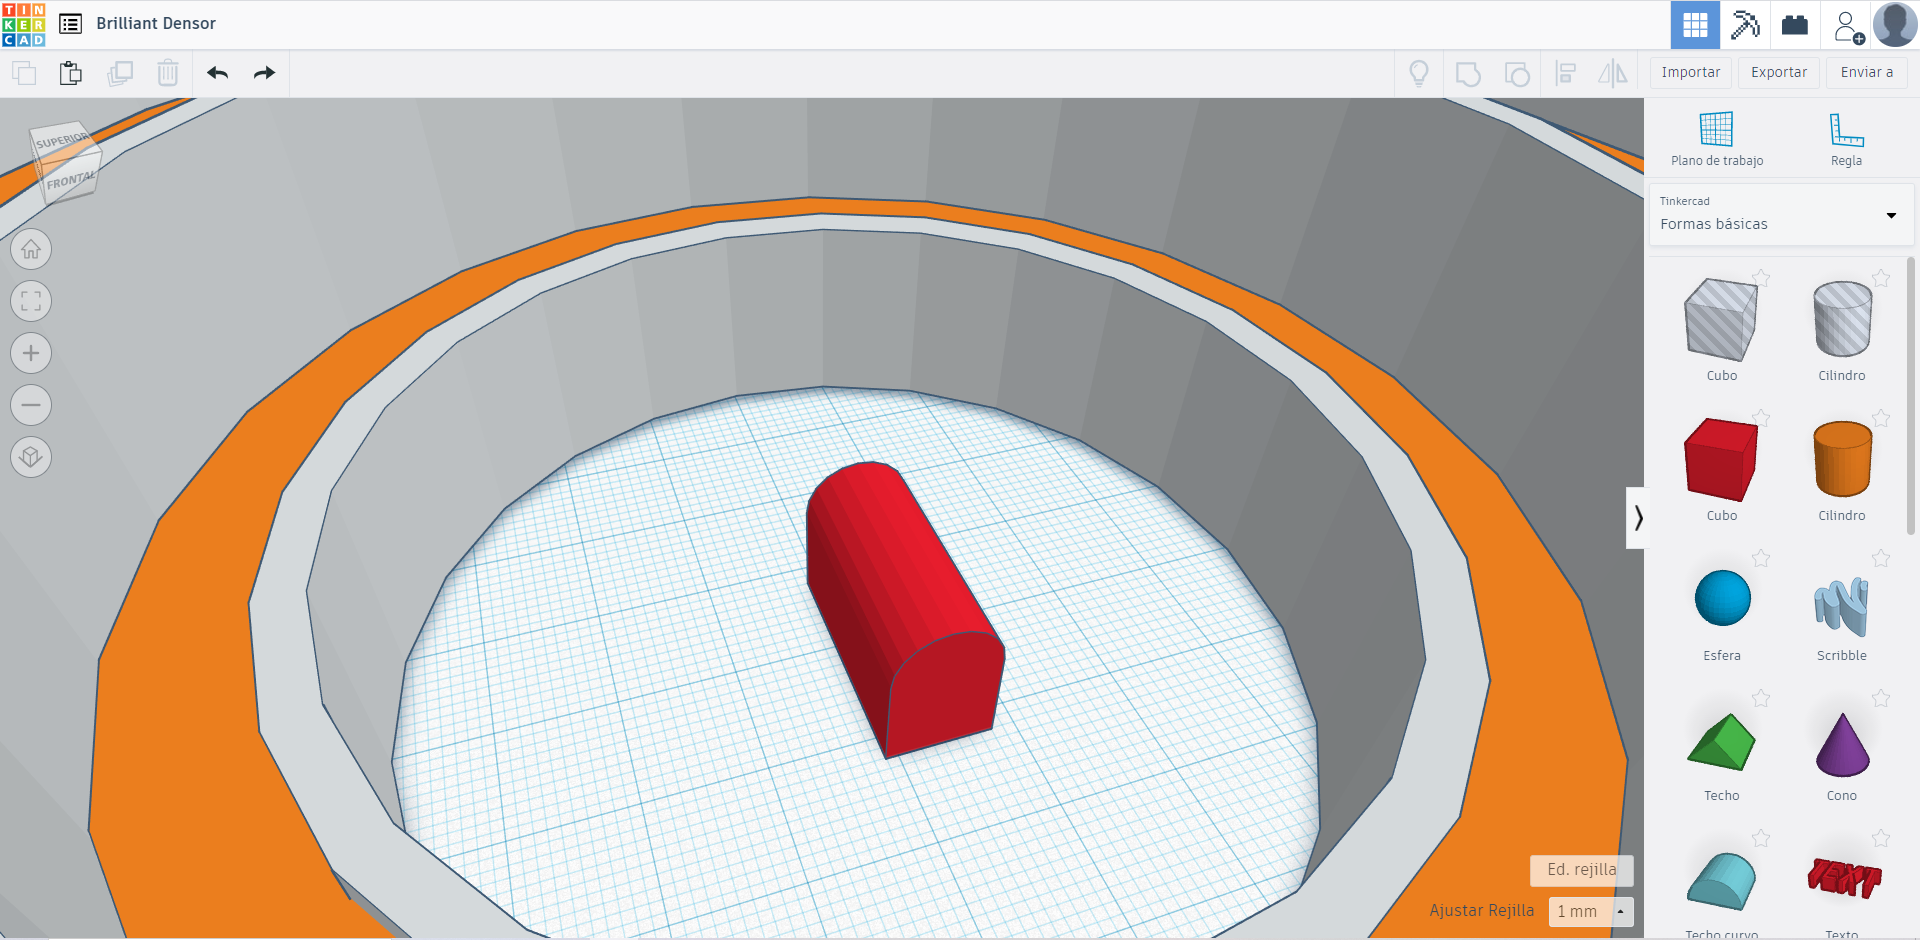Viewport: 1920px width, 940px height.
Task: Redo the last action
Action: click(x=264, y=73)
